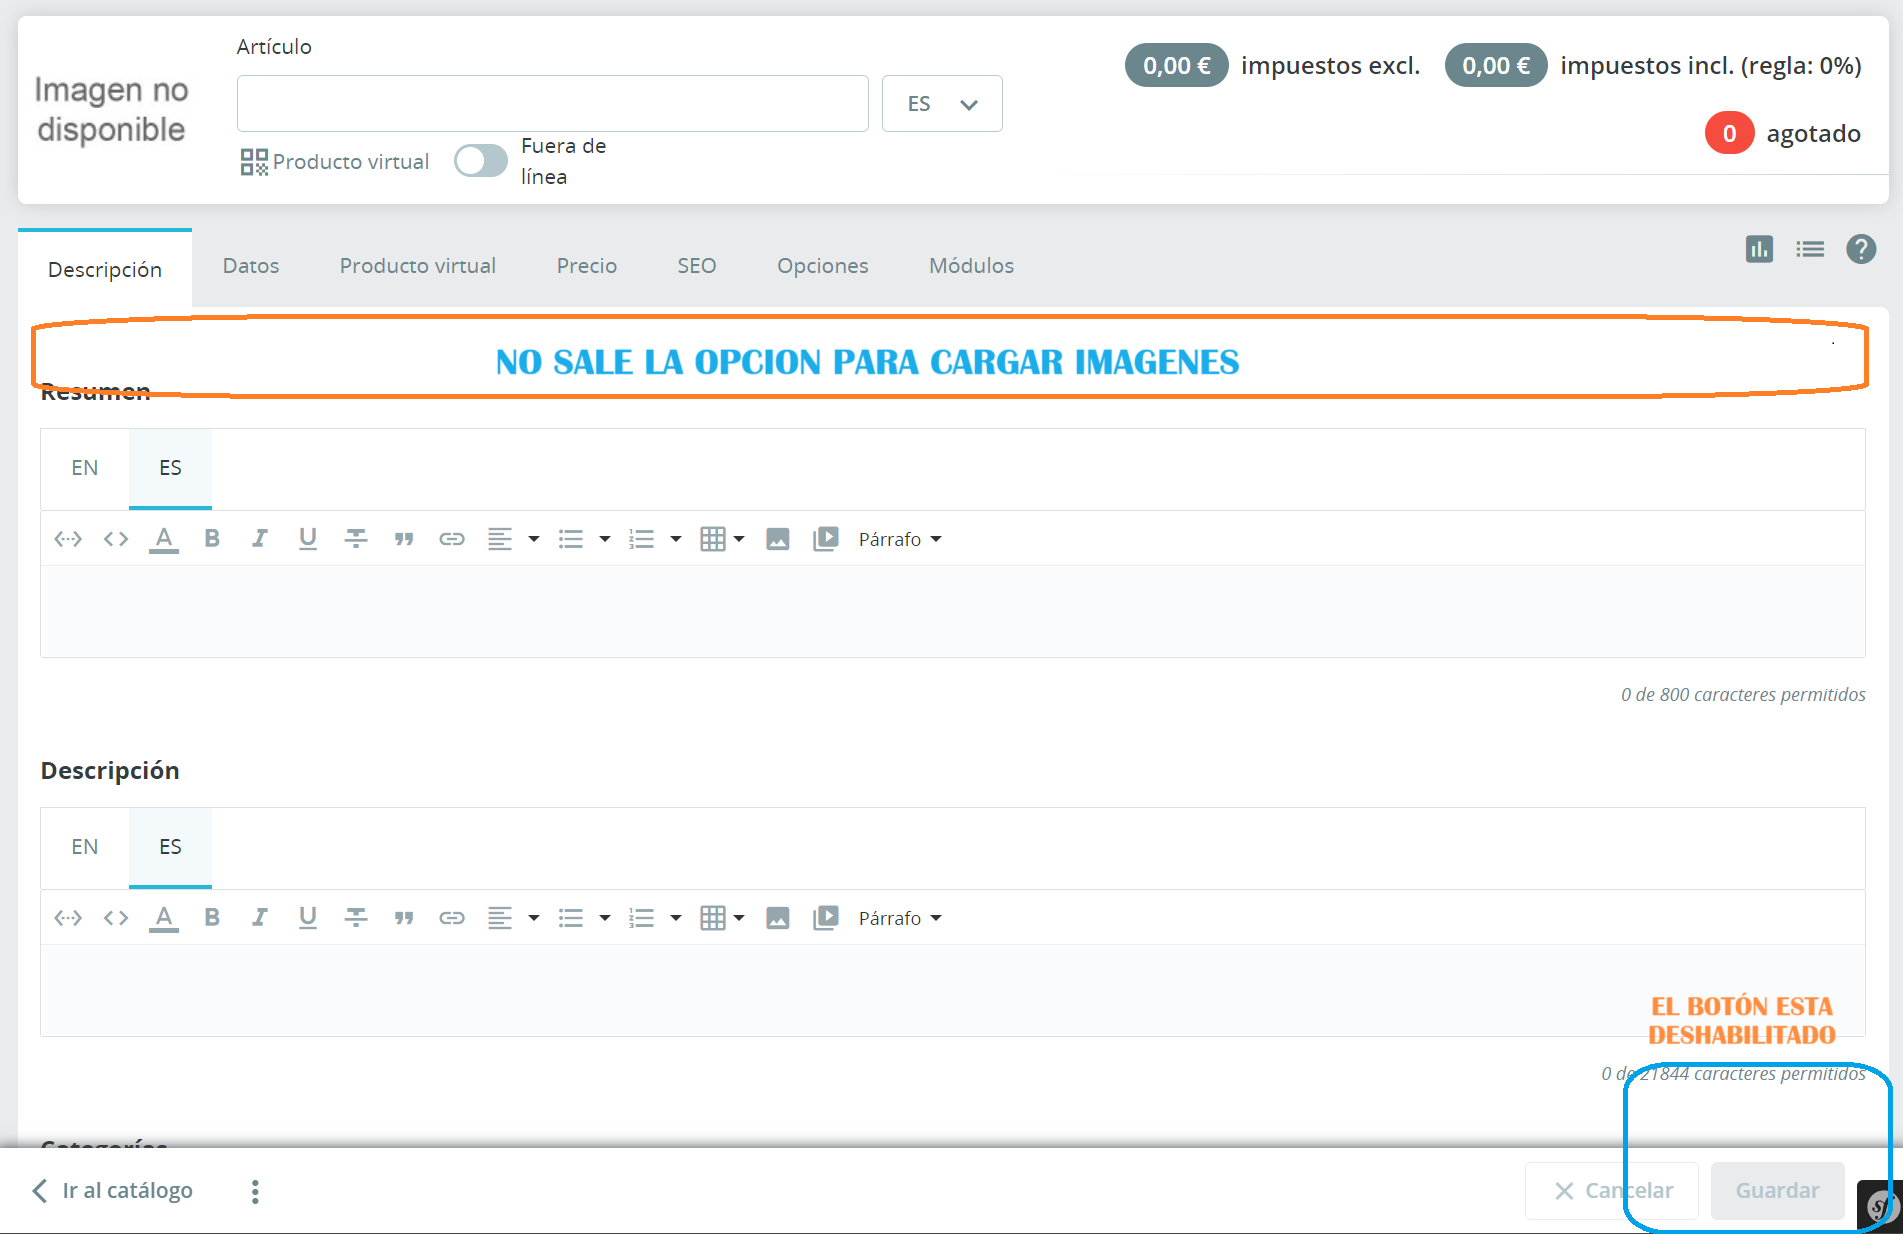Image resolution: width=1903 pixels, height=1234 pixels.
Task: Insert link in Resumen editor
Action: tap(452, 539)
